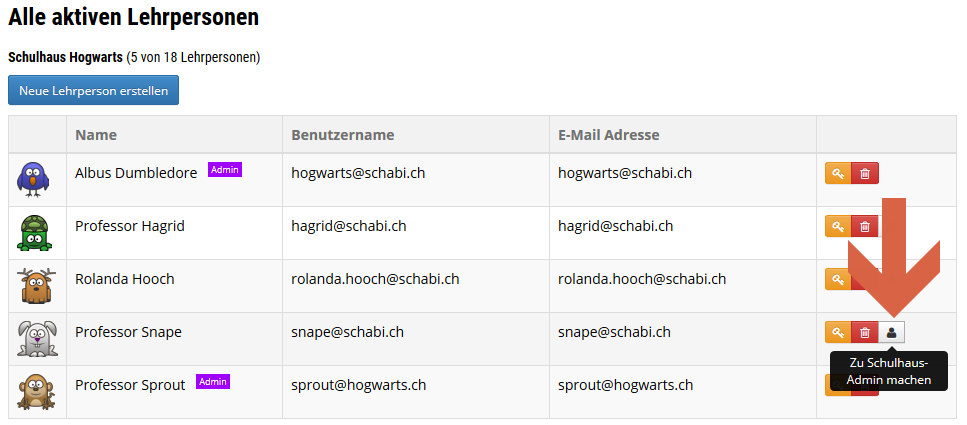Click the Benutzername column header
The height and width of the screenshot is (425, 967).
[343, 134]
